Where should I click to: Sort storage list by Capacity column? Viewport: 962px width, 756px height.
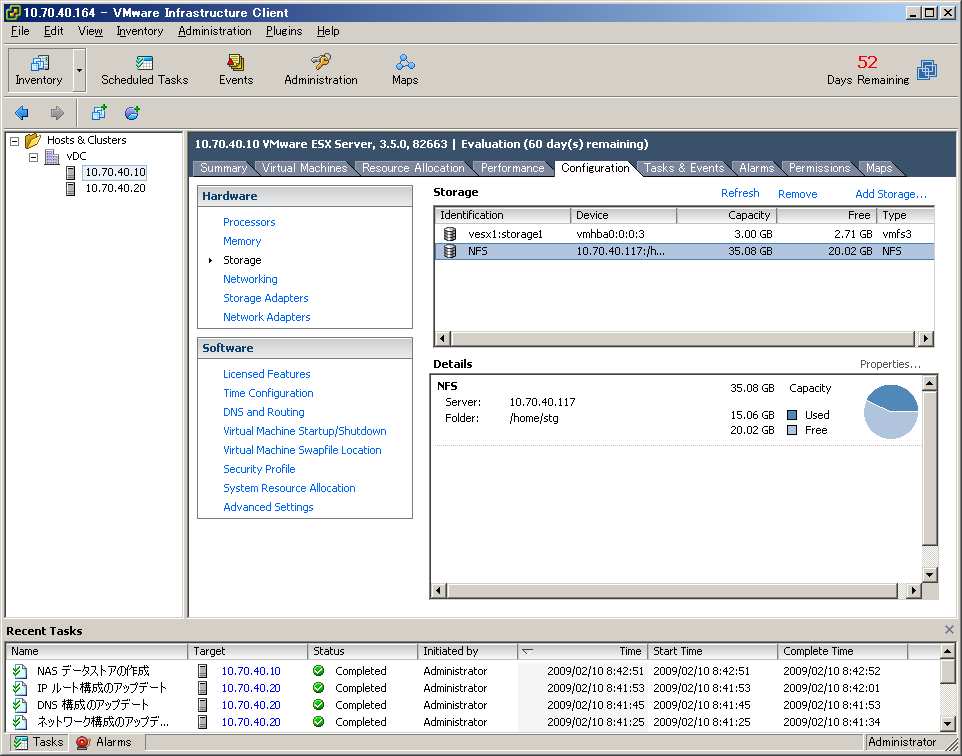click(x=727, y=215)
